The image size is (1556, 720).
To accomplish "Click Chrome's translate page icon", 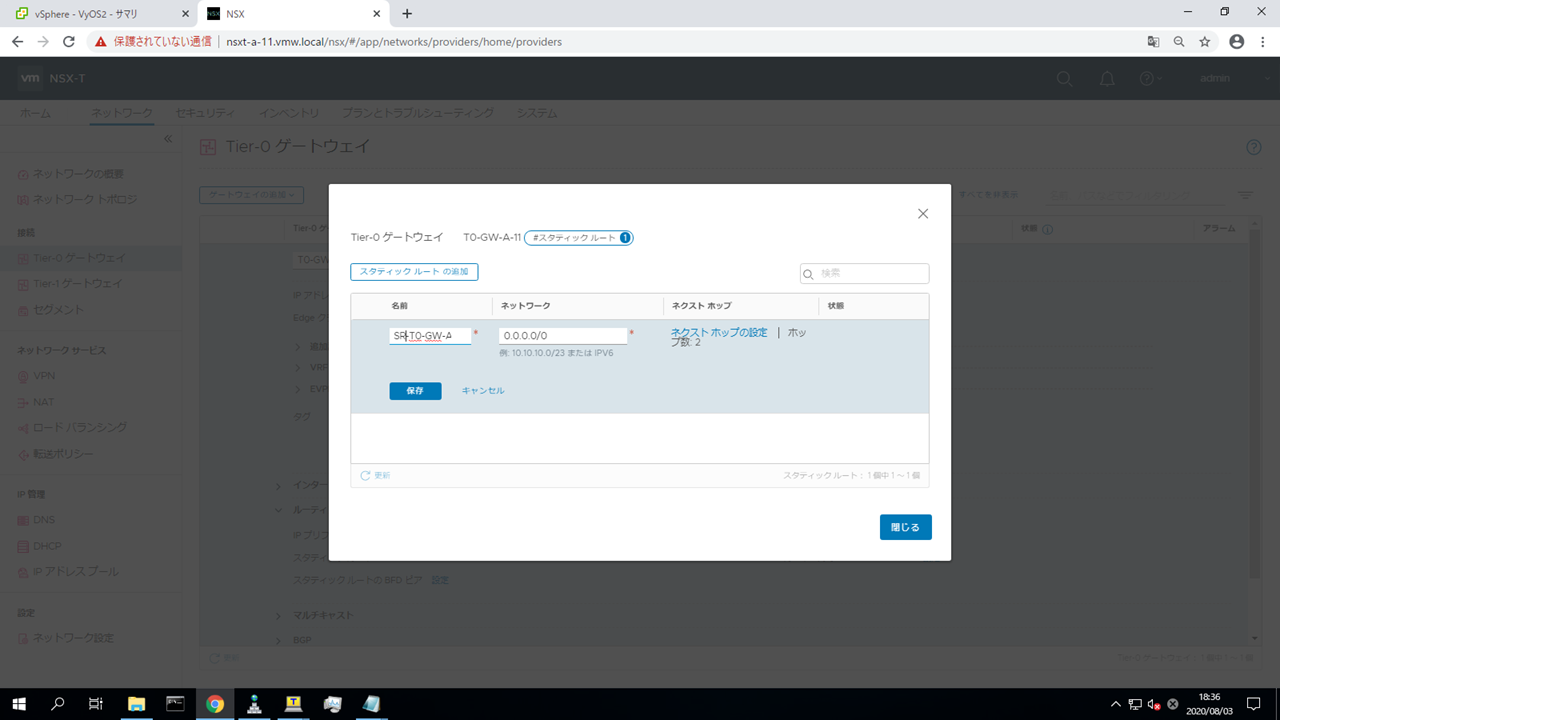I will 1153,42.
